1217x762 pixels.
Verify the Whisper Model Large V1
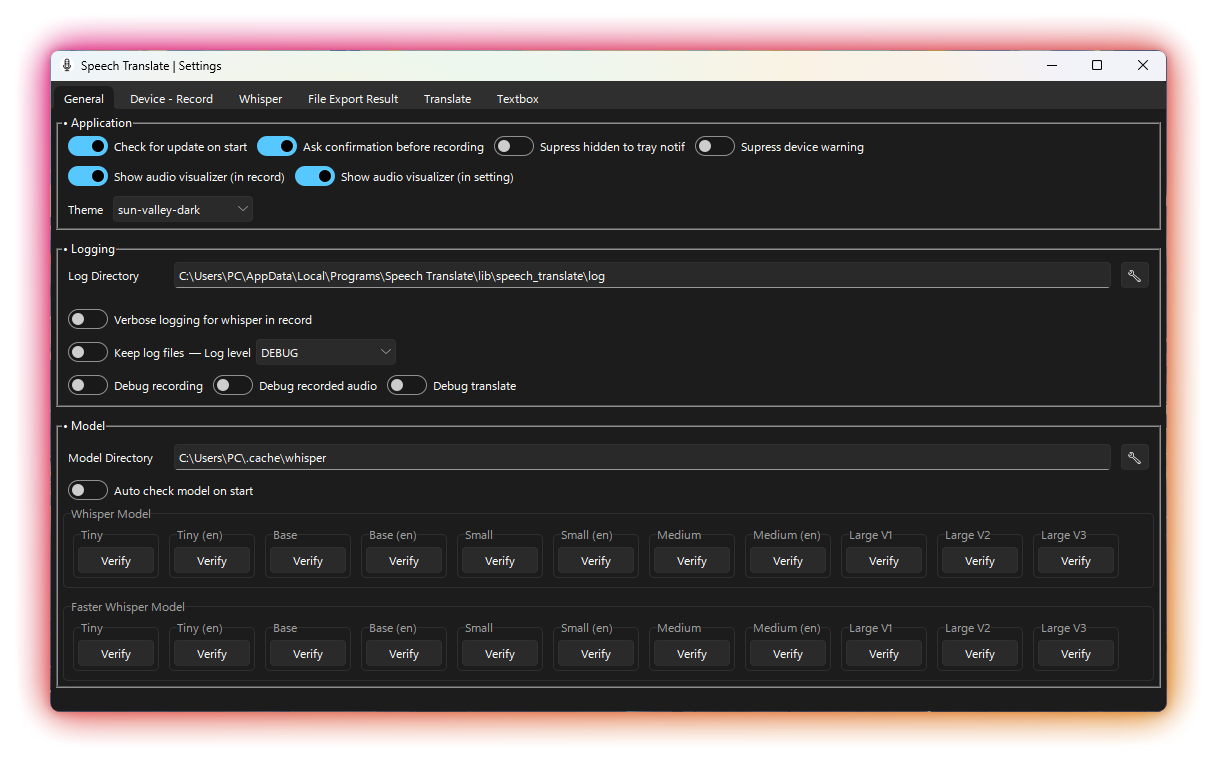click(x=884, y=561)
